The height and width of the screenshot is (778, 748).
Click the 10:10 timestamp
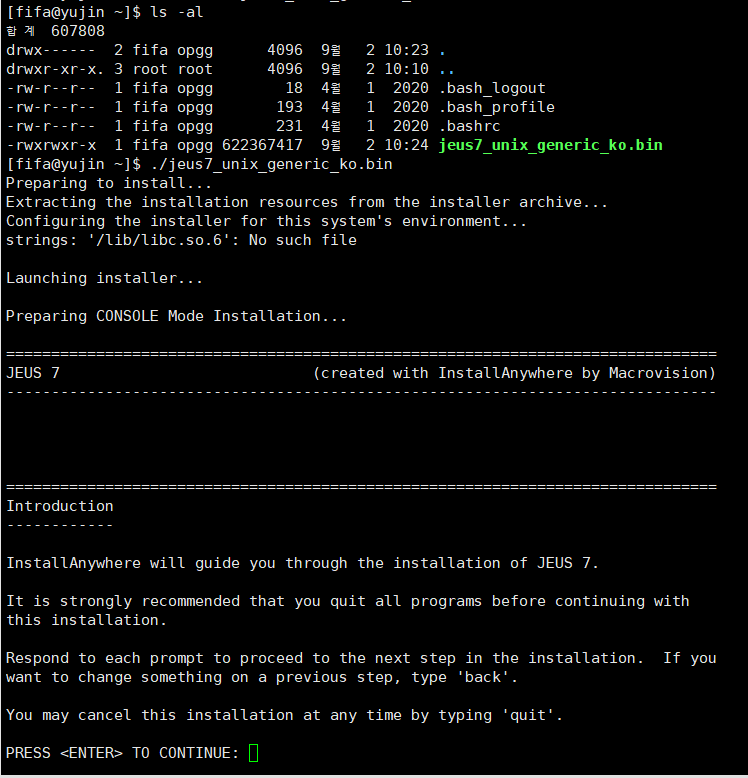(x=407, y=69)
